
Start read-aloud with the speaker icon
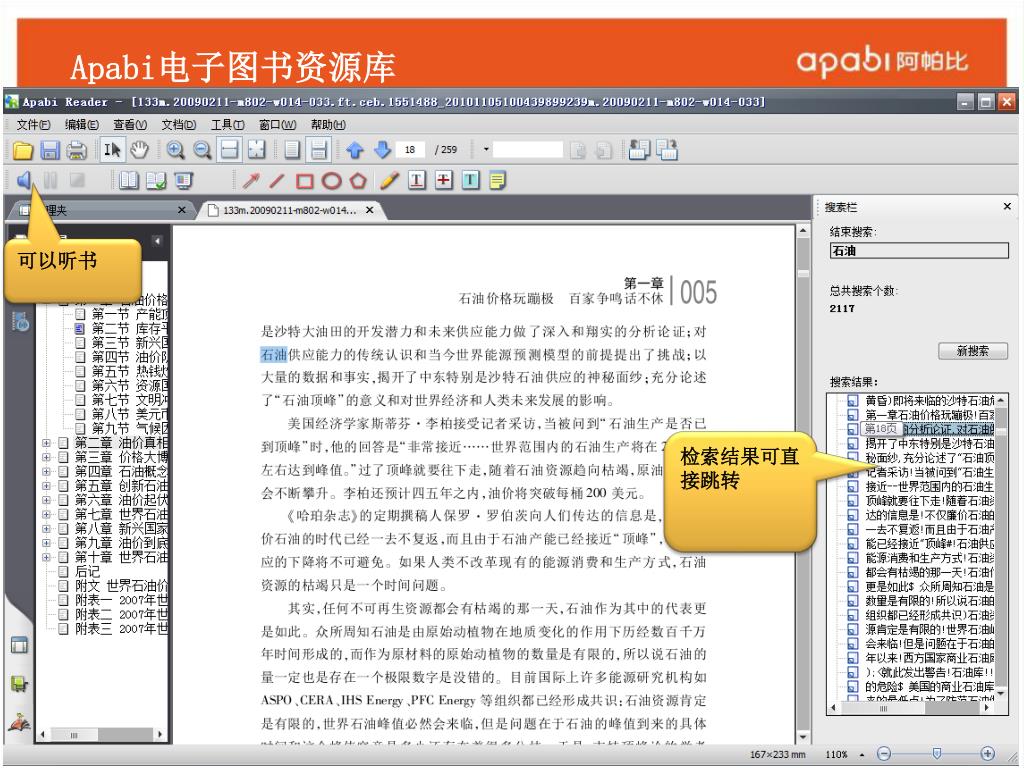(24, 180)
